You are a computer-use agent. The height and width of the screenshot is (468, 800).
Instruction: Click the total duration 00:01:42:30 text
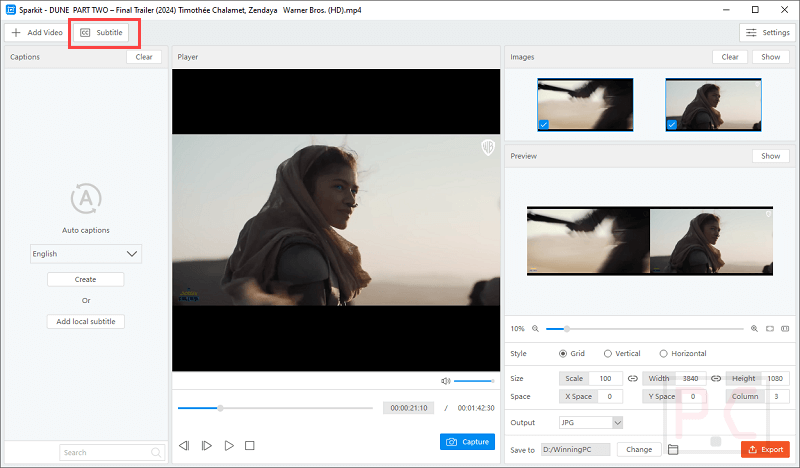(x=476, y=408)
